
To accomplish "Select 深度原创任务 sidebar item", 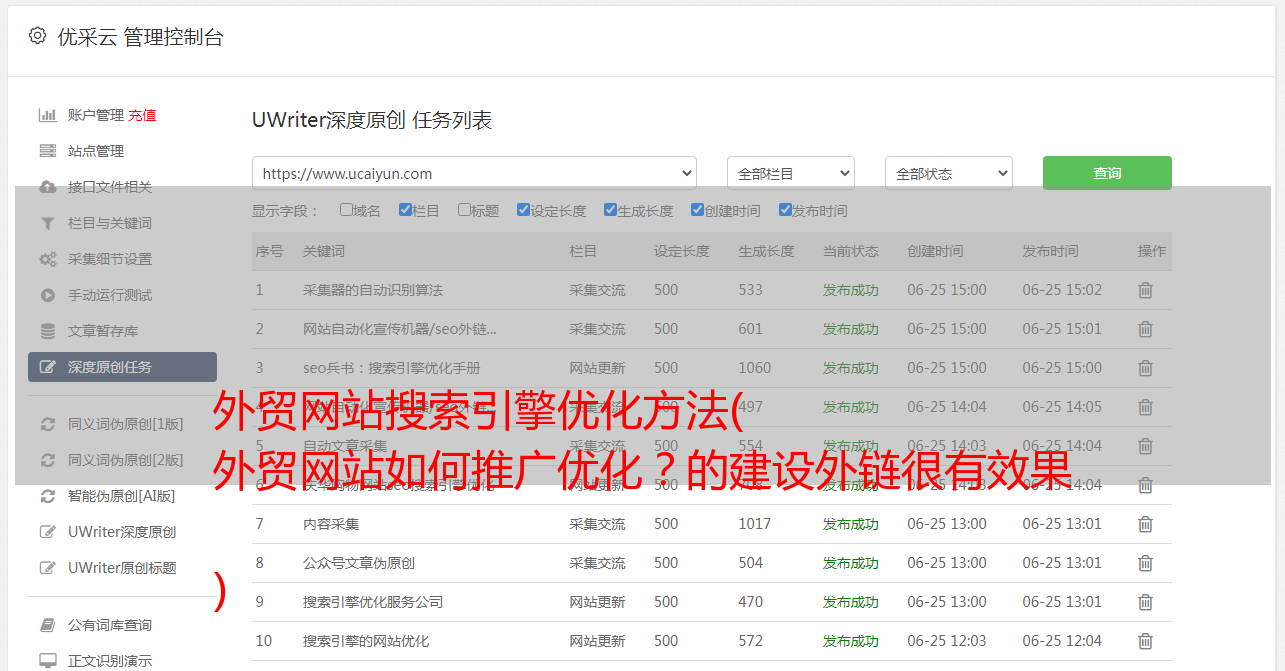I will 122,367.
